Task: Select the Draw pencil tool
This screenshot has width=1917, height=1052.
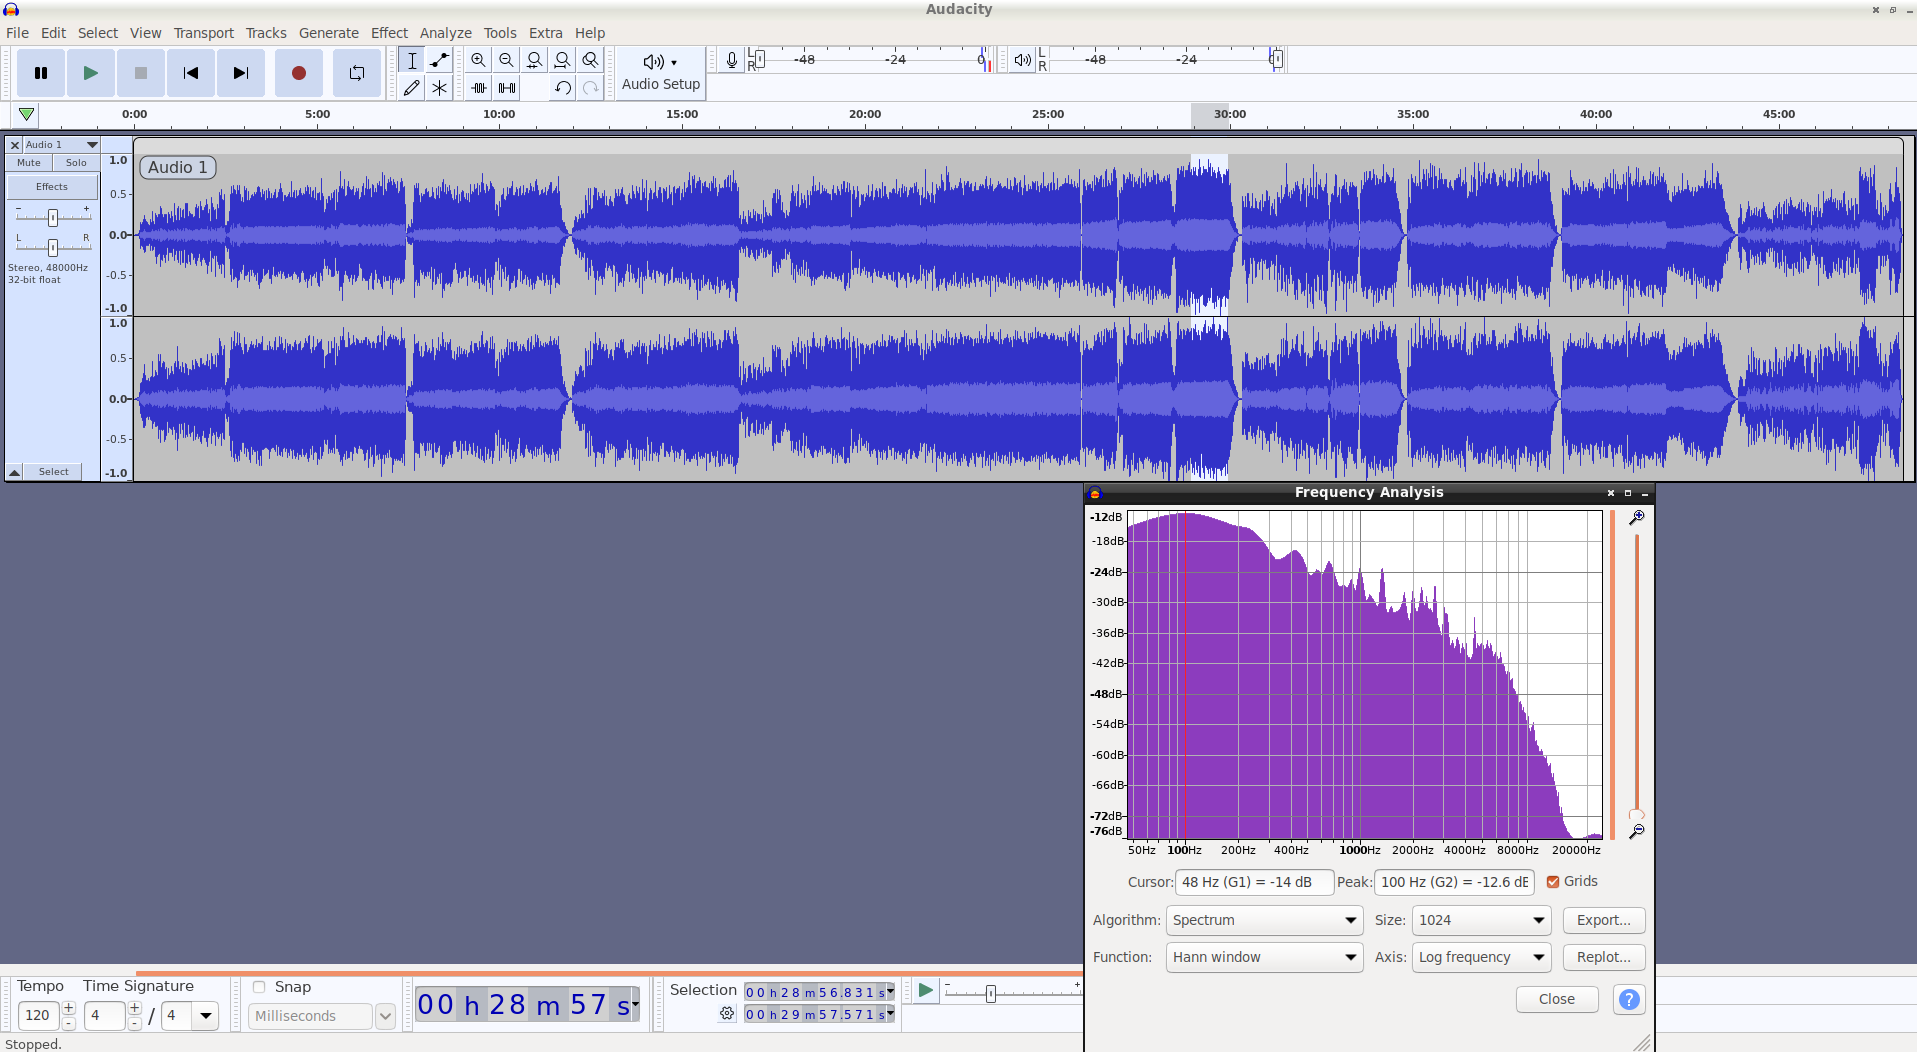Action: [x=411, y=88]
